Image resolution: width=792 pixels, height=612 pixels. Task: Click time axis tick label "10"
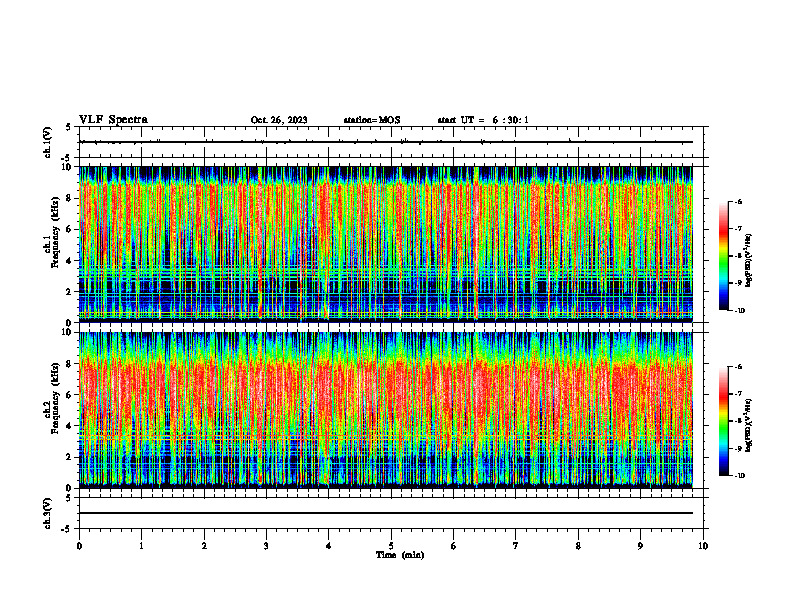[x=703, y=546]
